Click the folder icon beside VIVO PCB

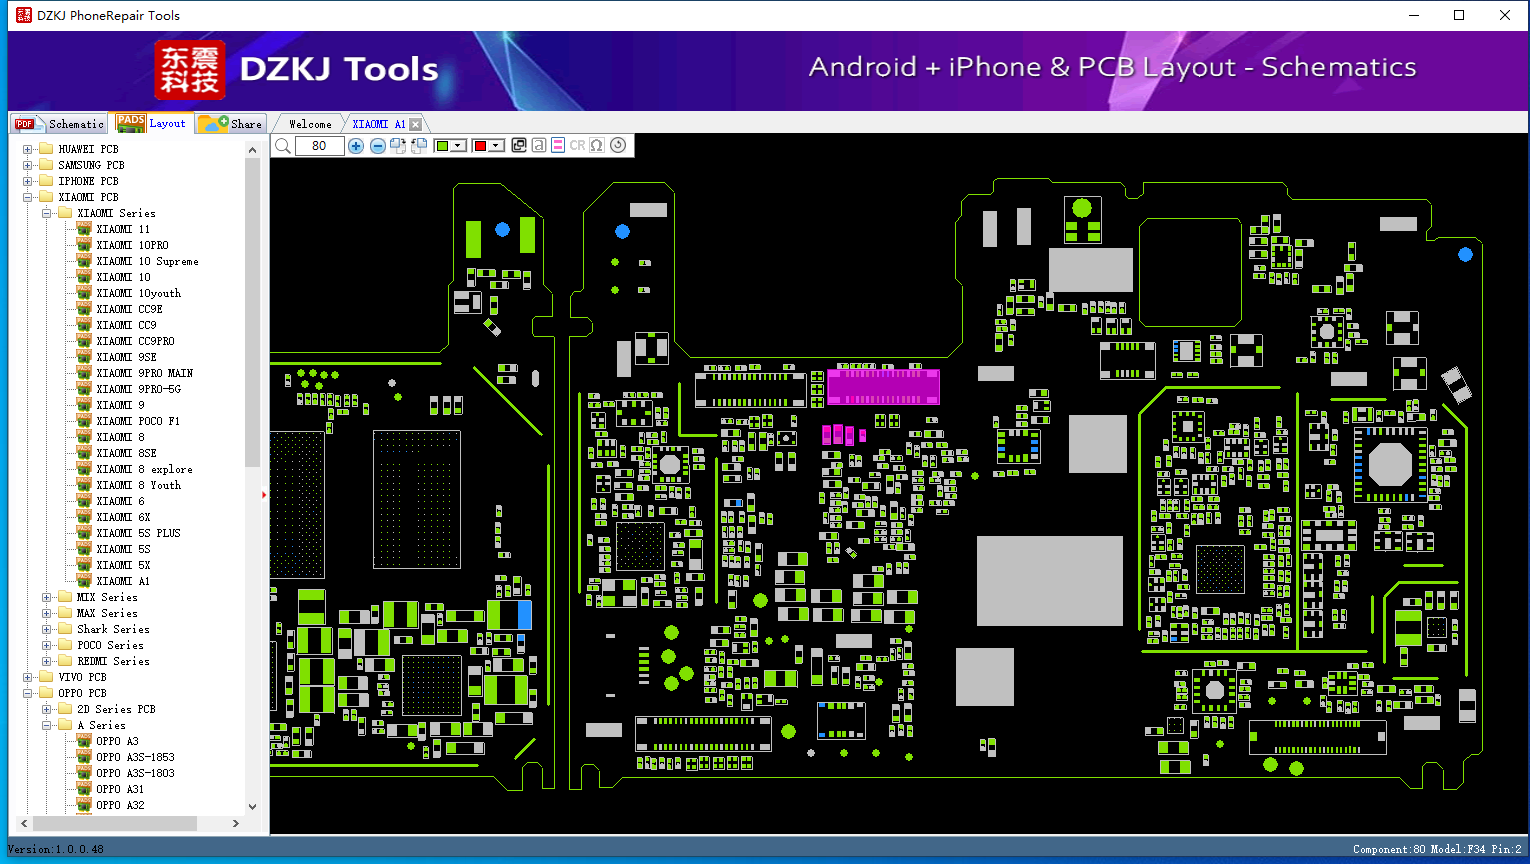tap(46, 677)
